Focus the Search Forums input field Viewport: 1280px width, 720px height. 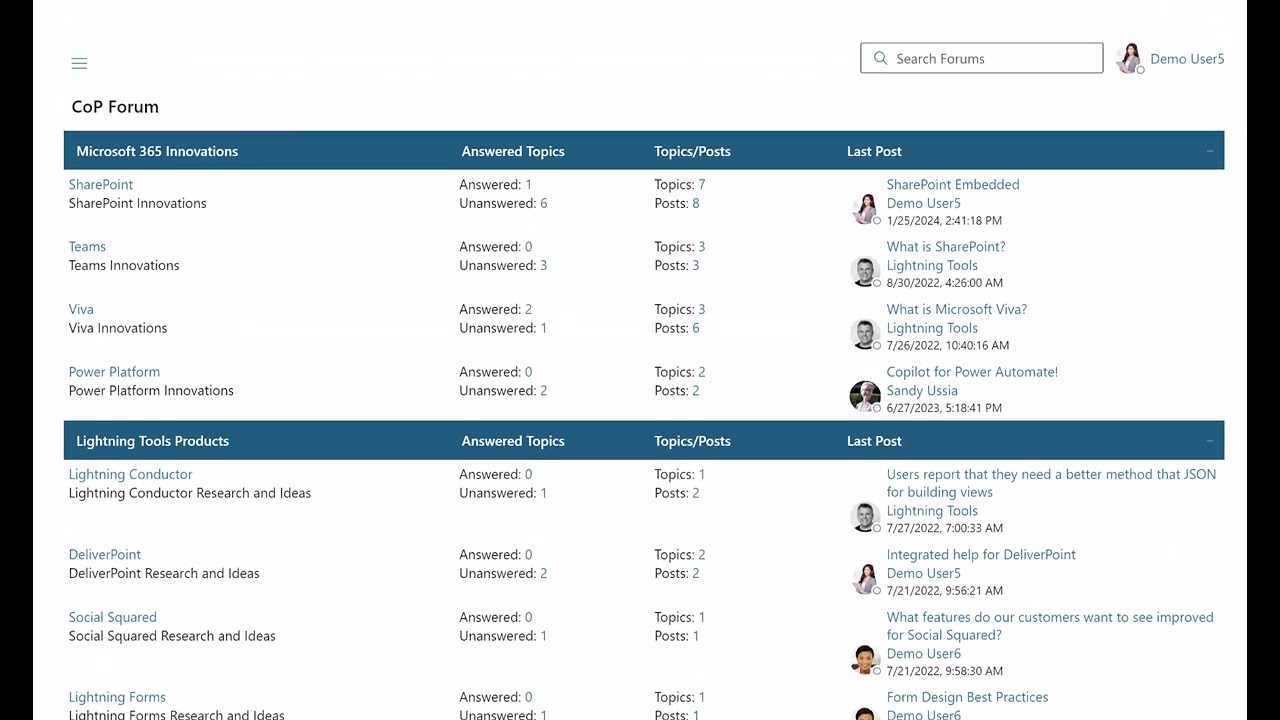[x=981, y=58]
